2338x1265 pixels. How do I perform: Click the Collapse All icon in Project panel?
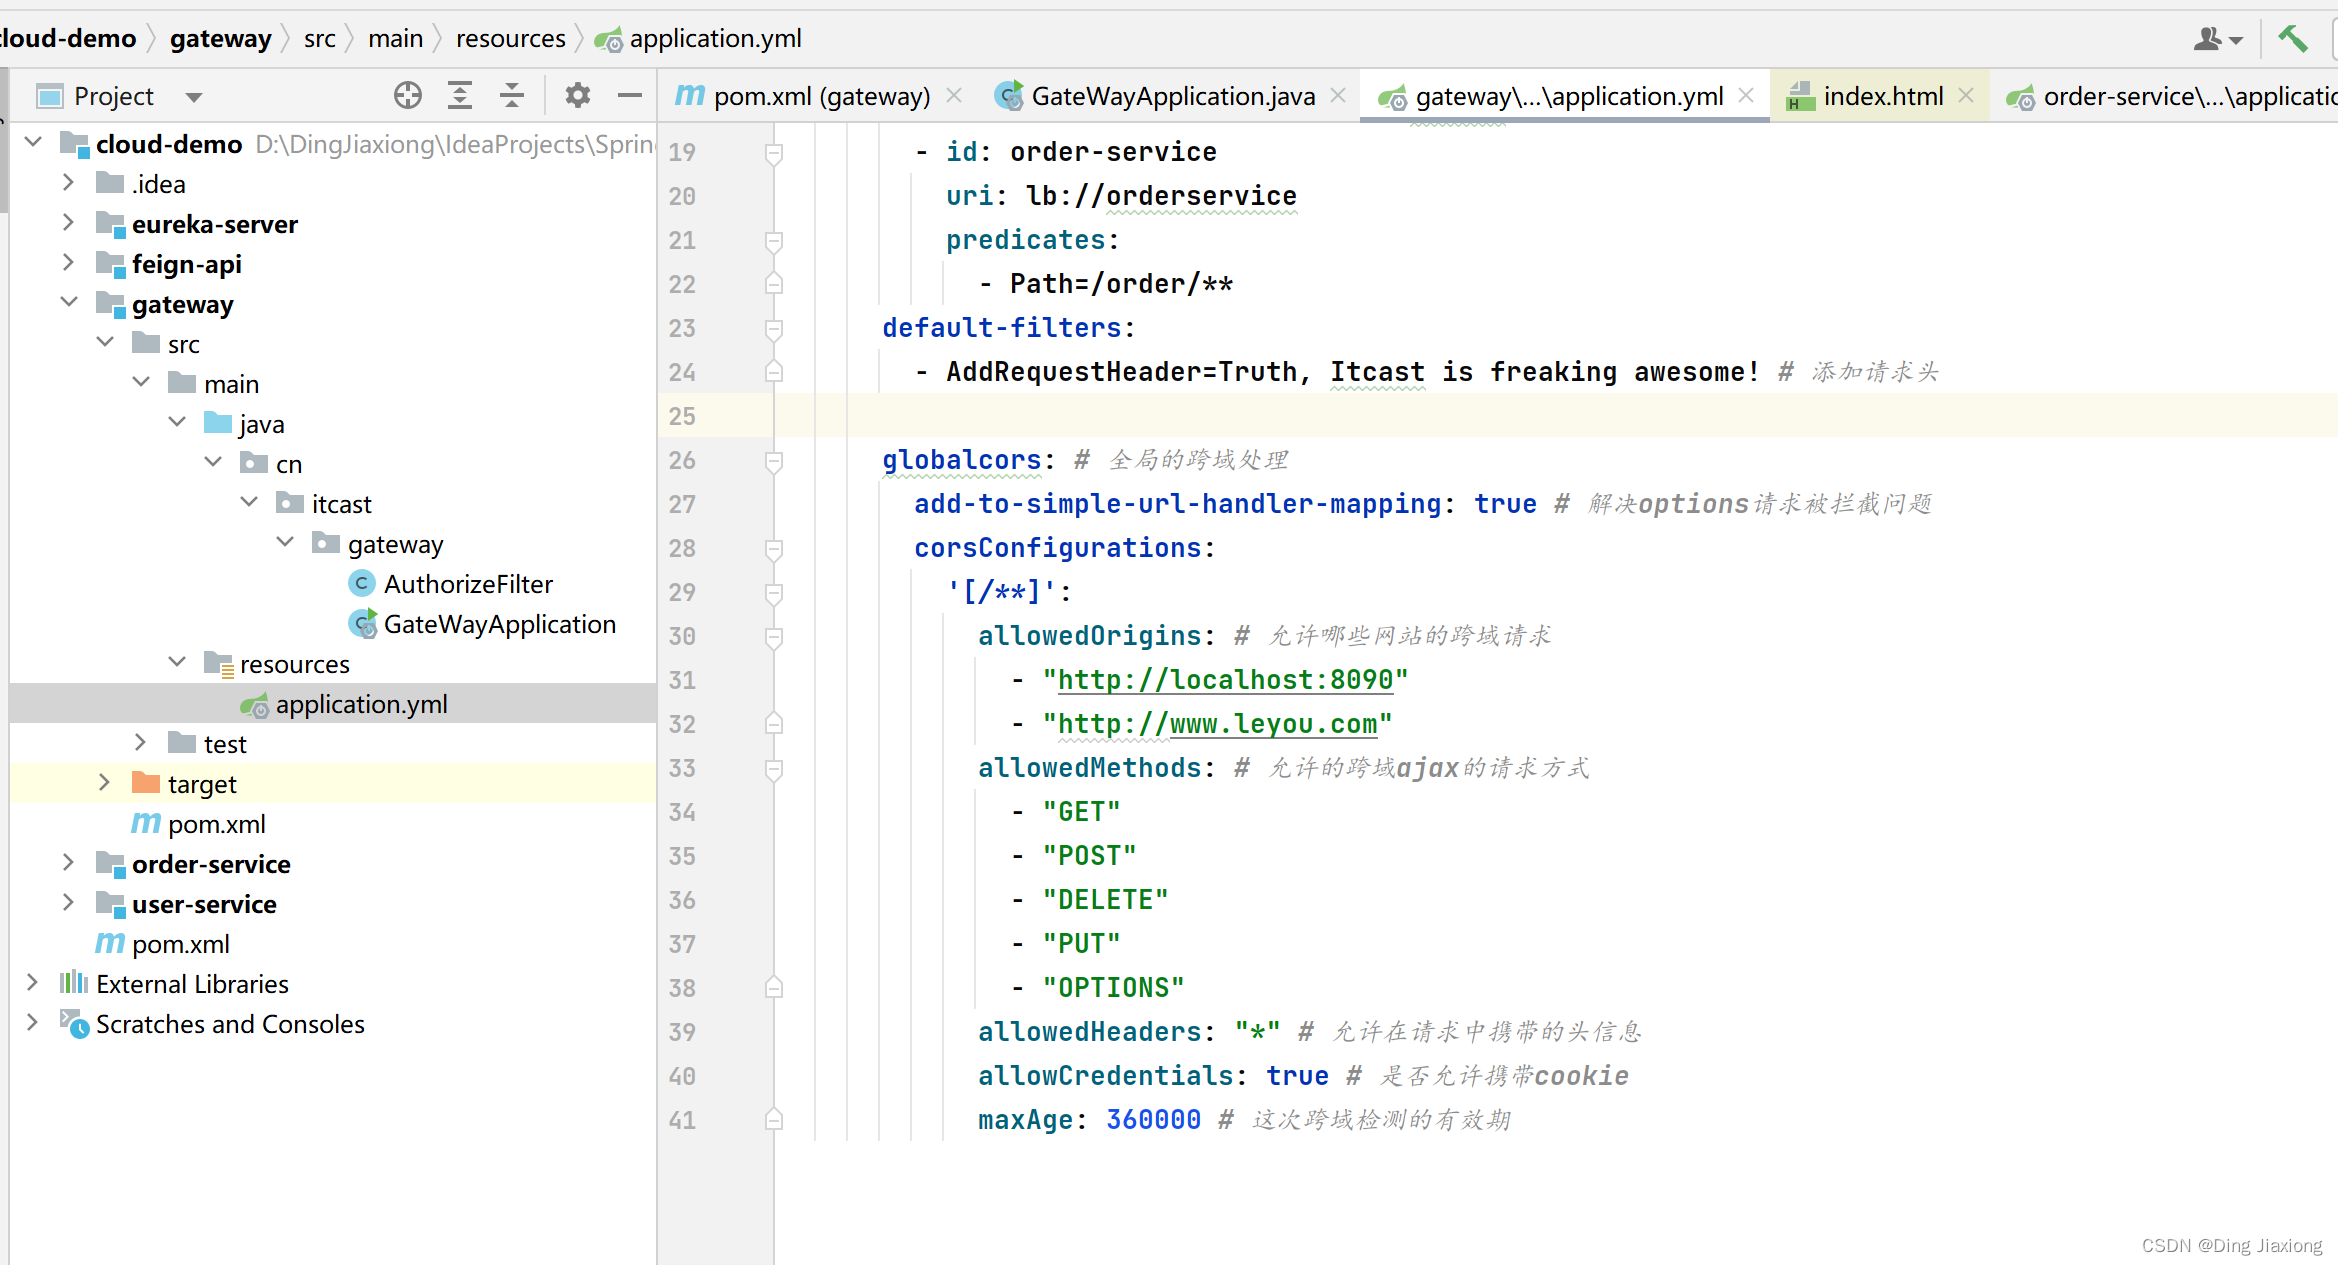pos(512,96)
